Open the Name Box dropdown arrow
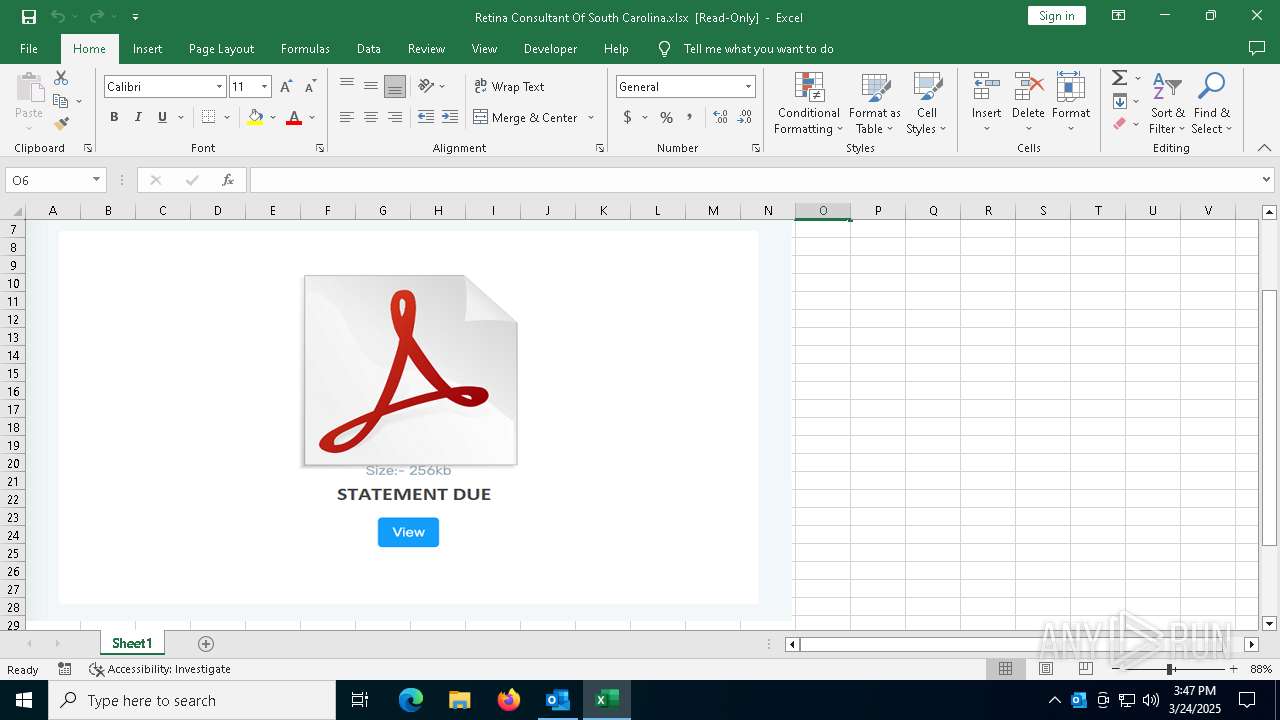This screenshot has width=1280, height=720. (96, 180)
